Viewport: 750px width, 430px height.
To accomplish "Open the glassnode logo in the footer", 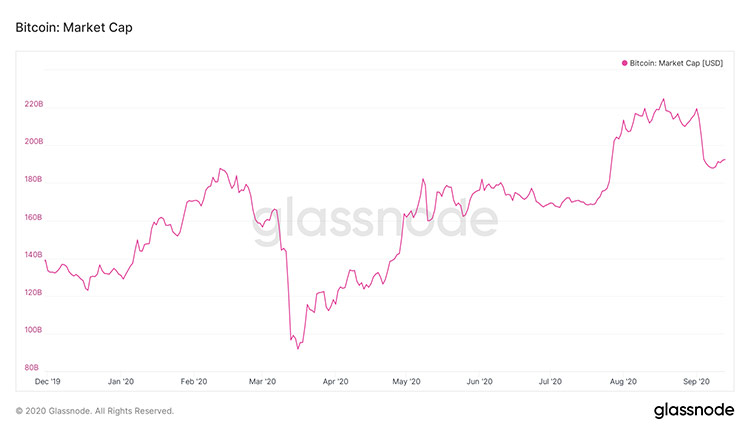I will click(694, 410).
